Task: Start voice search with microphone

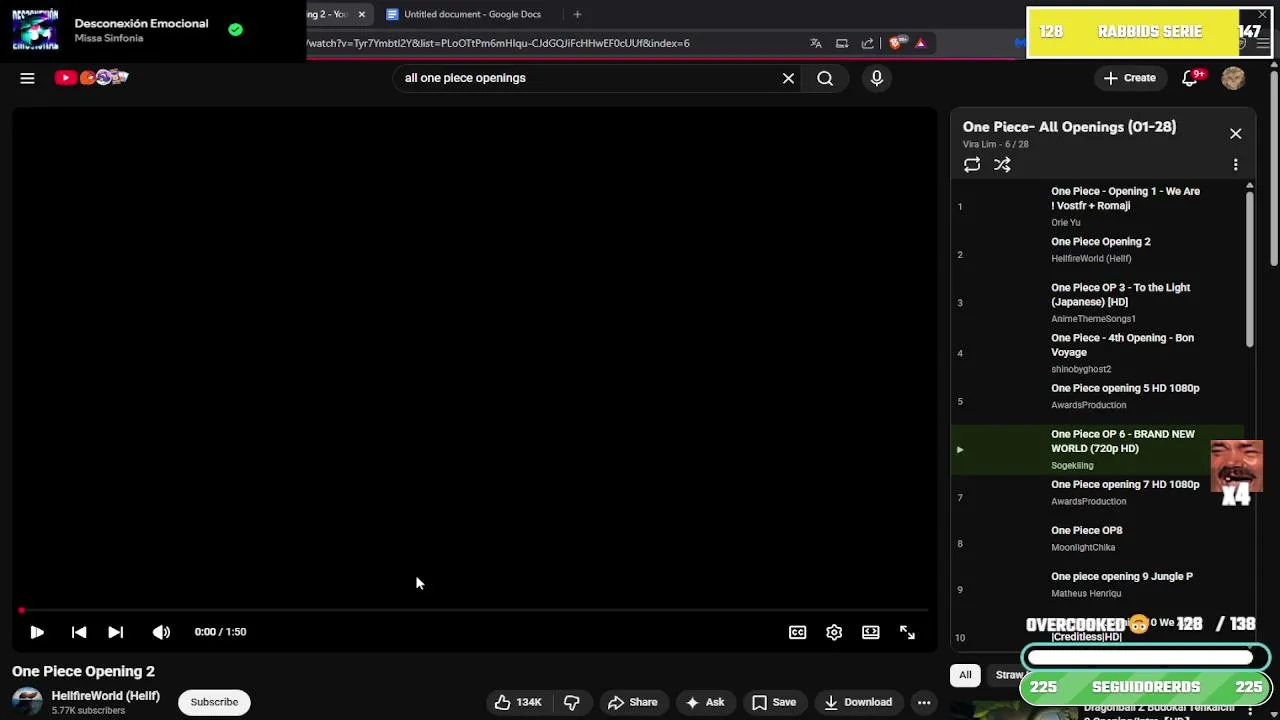Action: (877, 78)
